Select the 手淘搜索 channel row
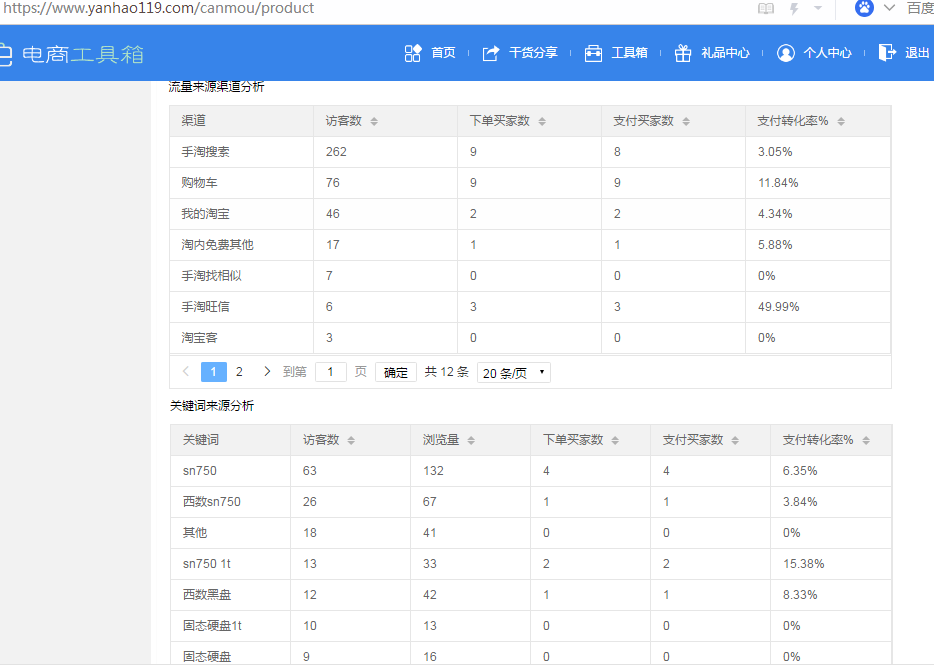 tap(530, 152)
